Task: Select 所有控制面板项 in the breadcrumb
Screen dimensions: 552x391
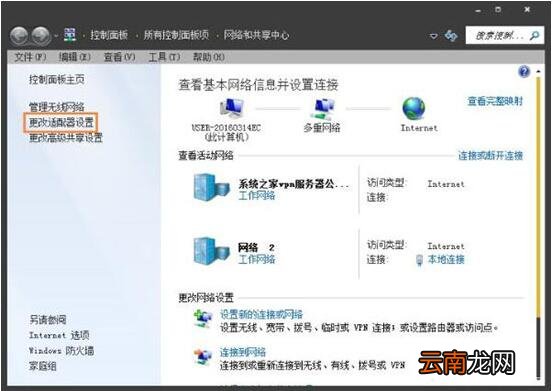Action: [x=176, y=35]
